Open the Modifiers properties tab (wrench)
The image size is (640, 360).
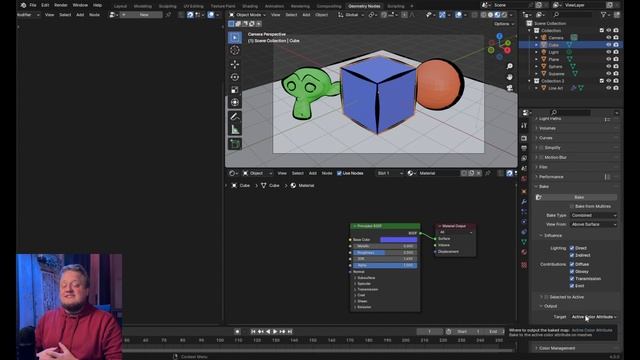pyautogui.click(x=524, y=202)
